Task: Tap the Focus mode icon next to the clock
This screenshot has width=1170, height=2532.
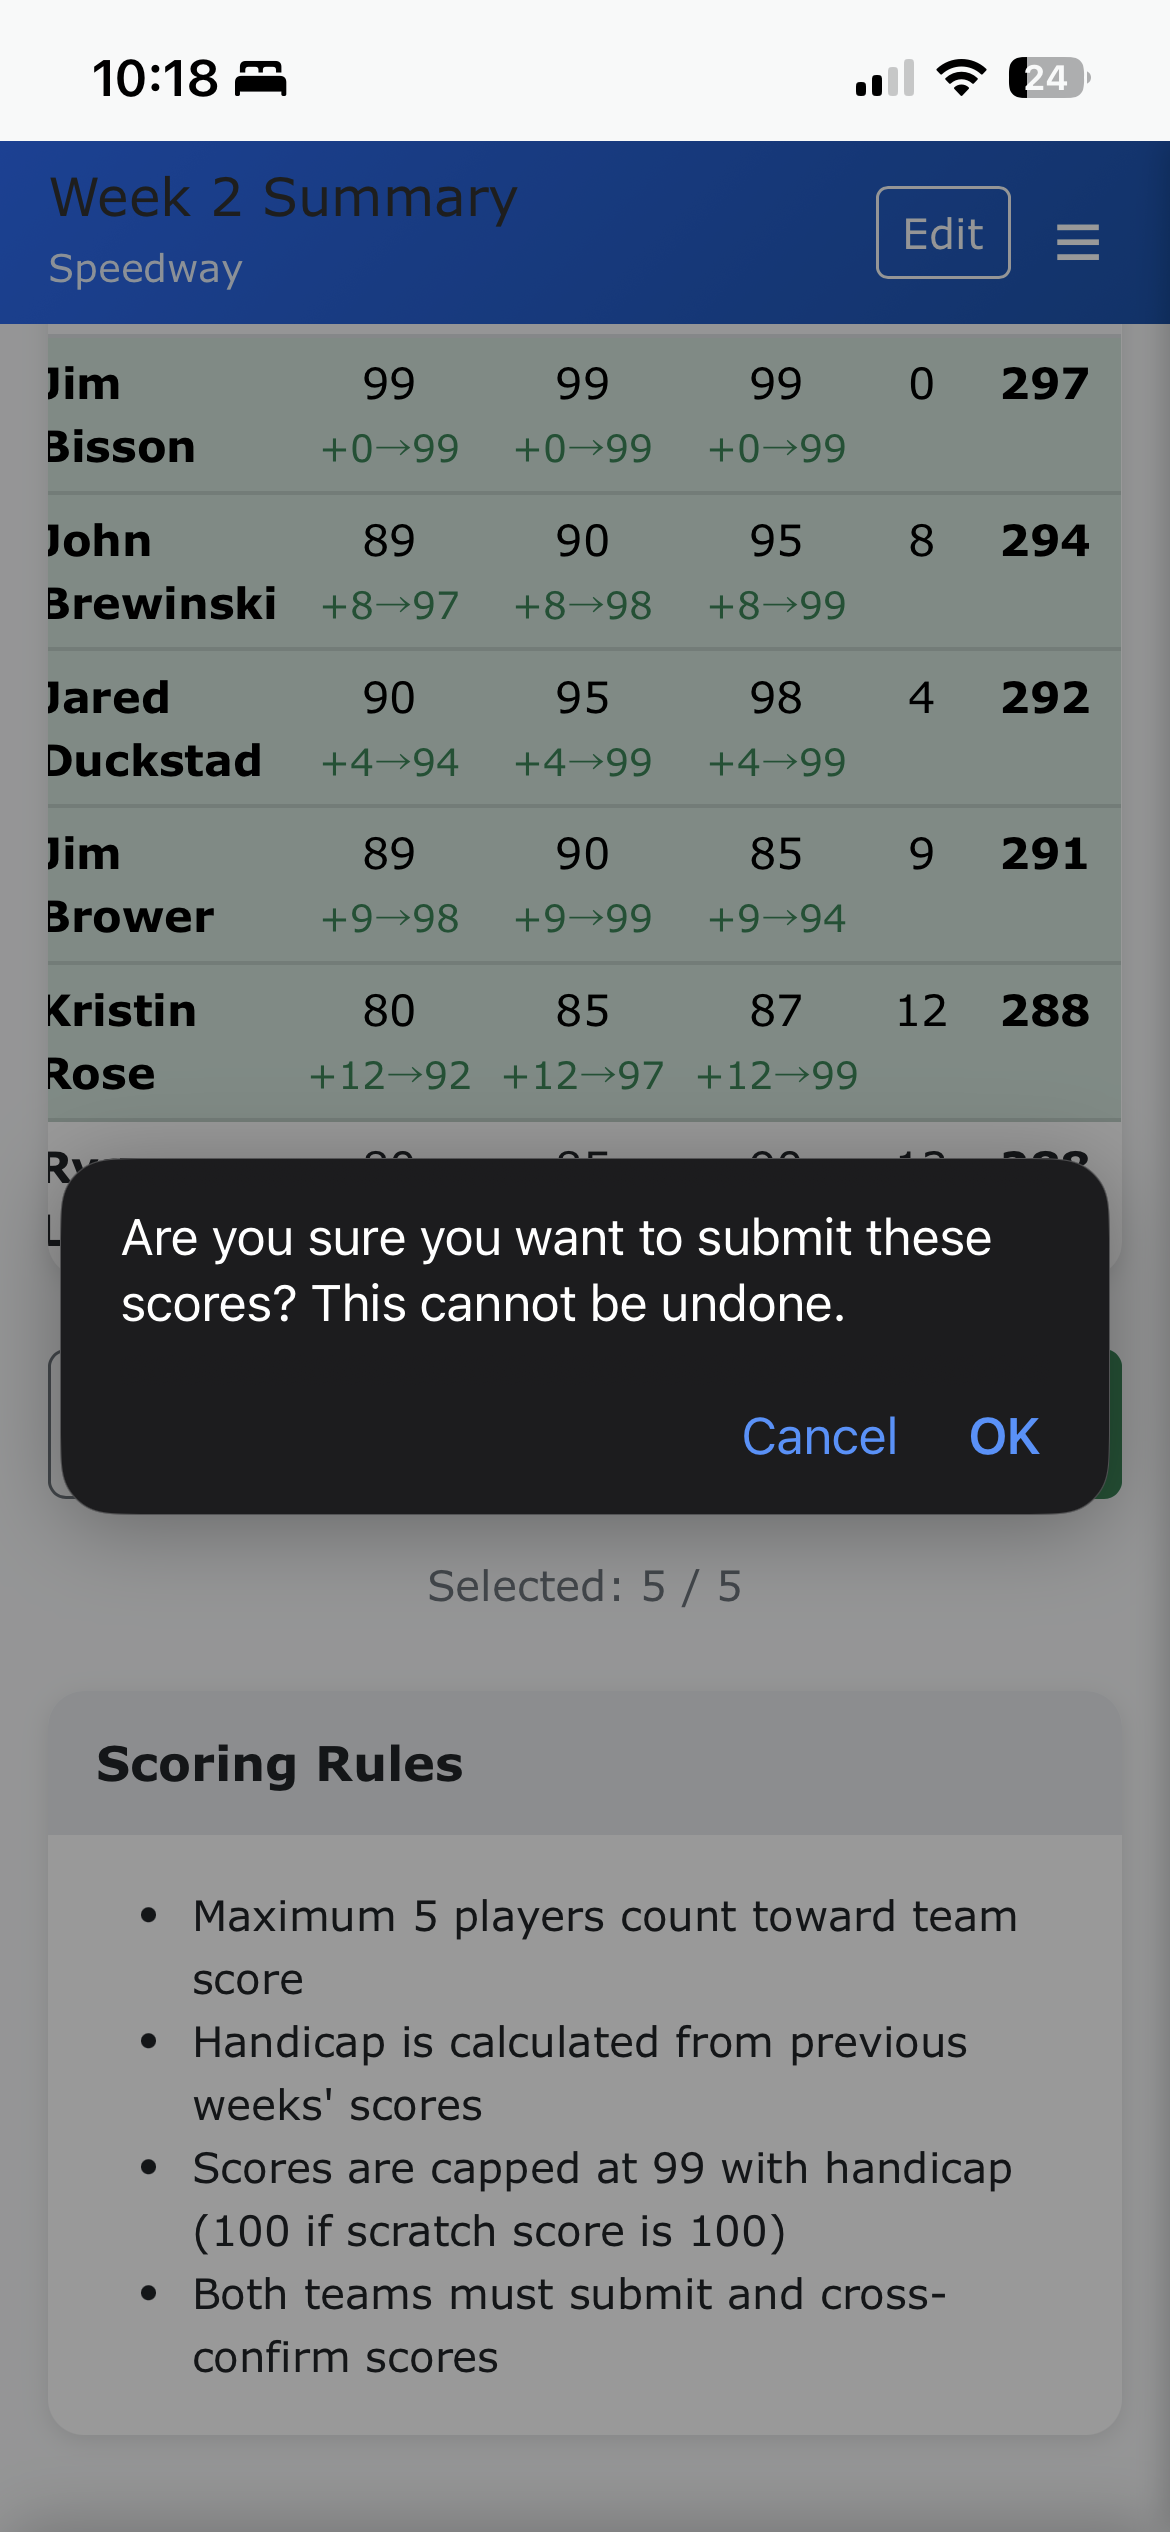Action: 262,80
